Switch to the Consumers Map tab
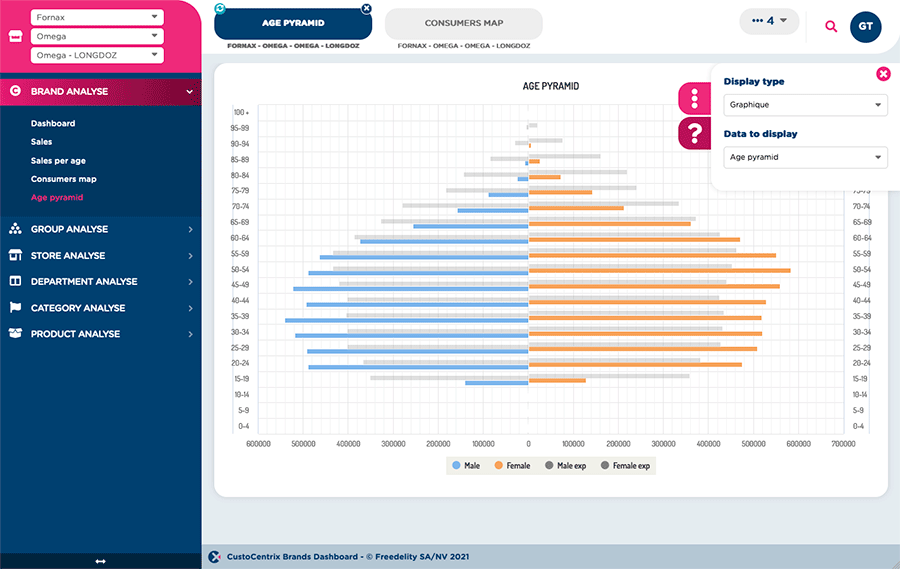This screenshot has height=569, width=900. click(463, 23)
